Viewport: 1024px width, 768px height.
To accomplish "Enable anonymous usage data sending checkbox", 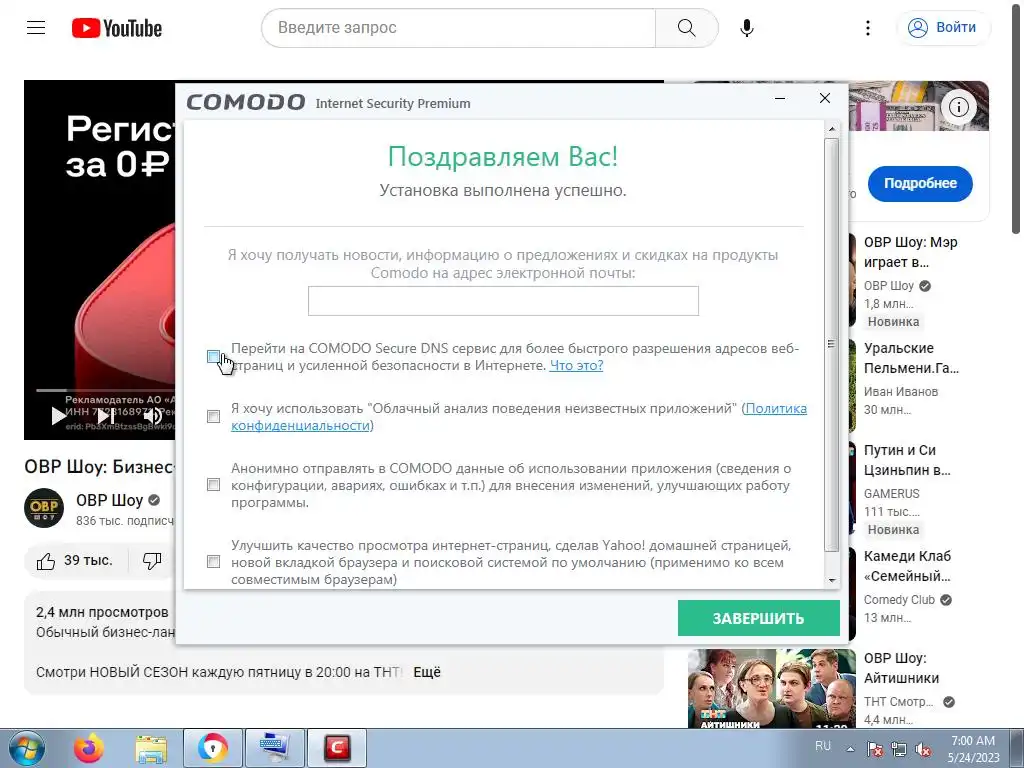I will click(x=214, y=485).
